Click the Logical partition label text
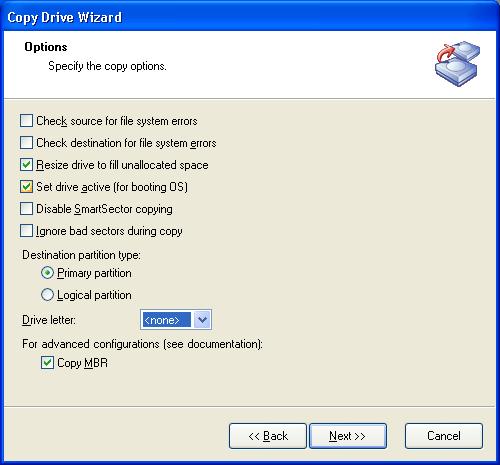This screenshot has width=500, height=465. tap(94, 295)
